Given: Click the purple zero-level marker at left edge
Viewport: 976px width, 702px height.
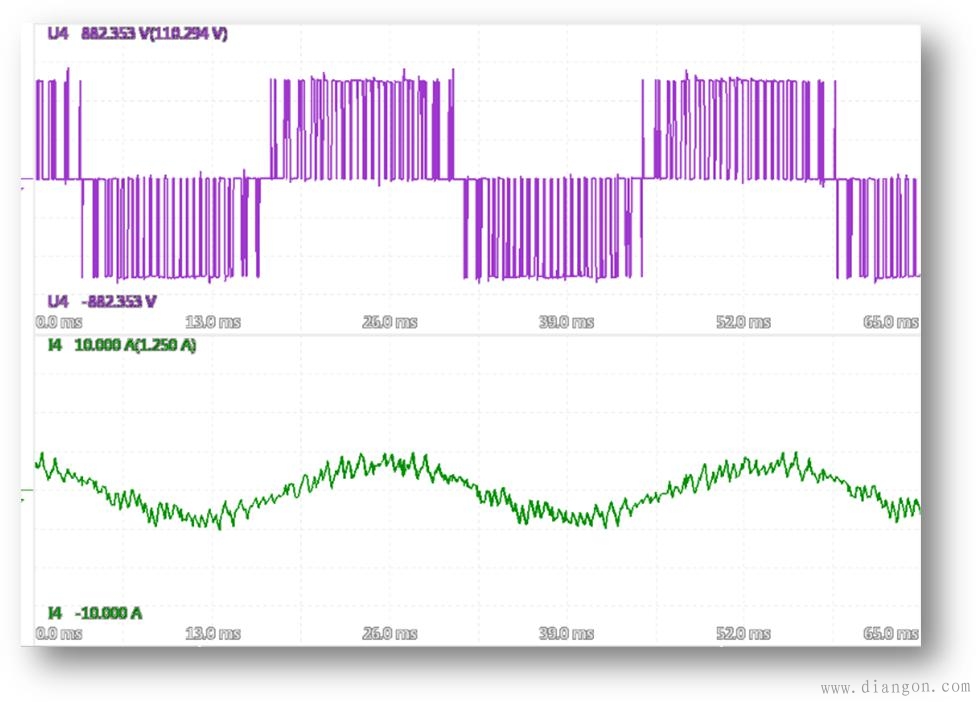Looking at the screenshot, I should 27,185.
